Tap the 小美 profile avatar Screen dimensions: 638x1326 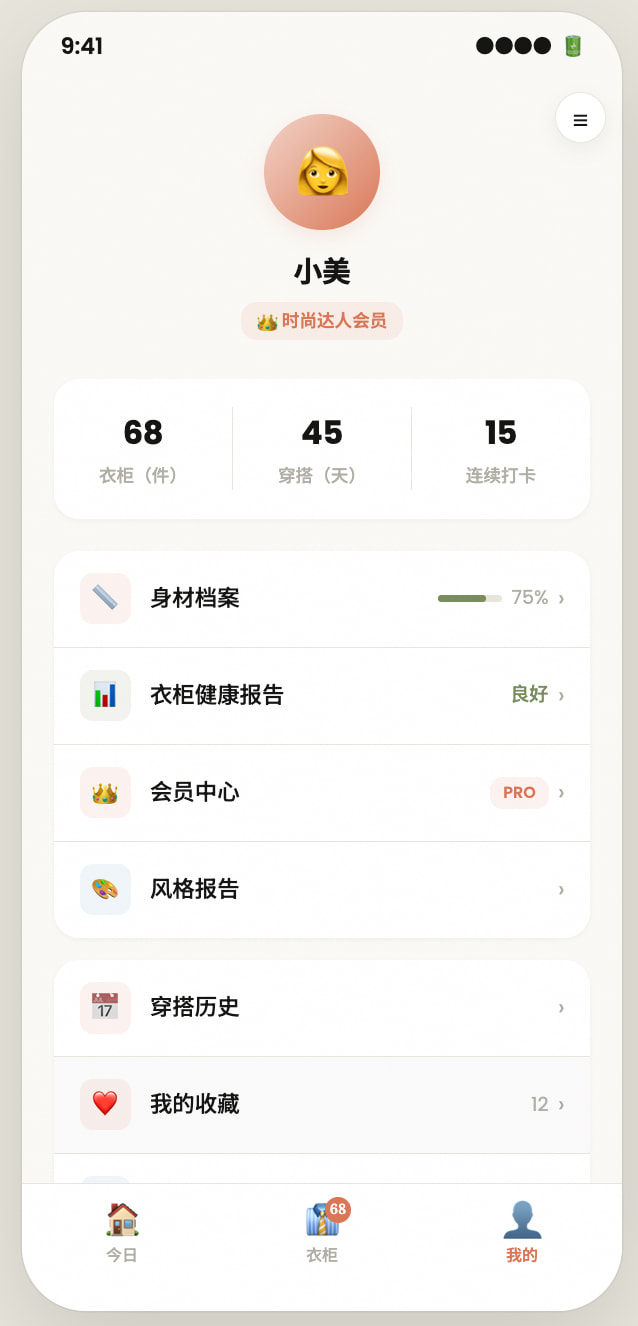coord(322,172)
